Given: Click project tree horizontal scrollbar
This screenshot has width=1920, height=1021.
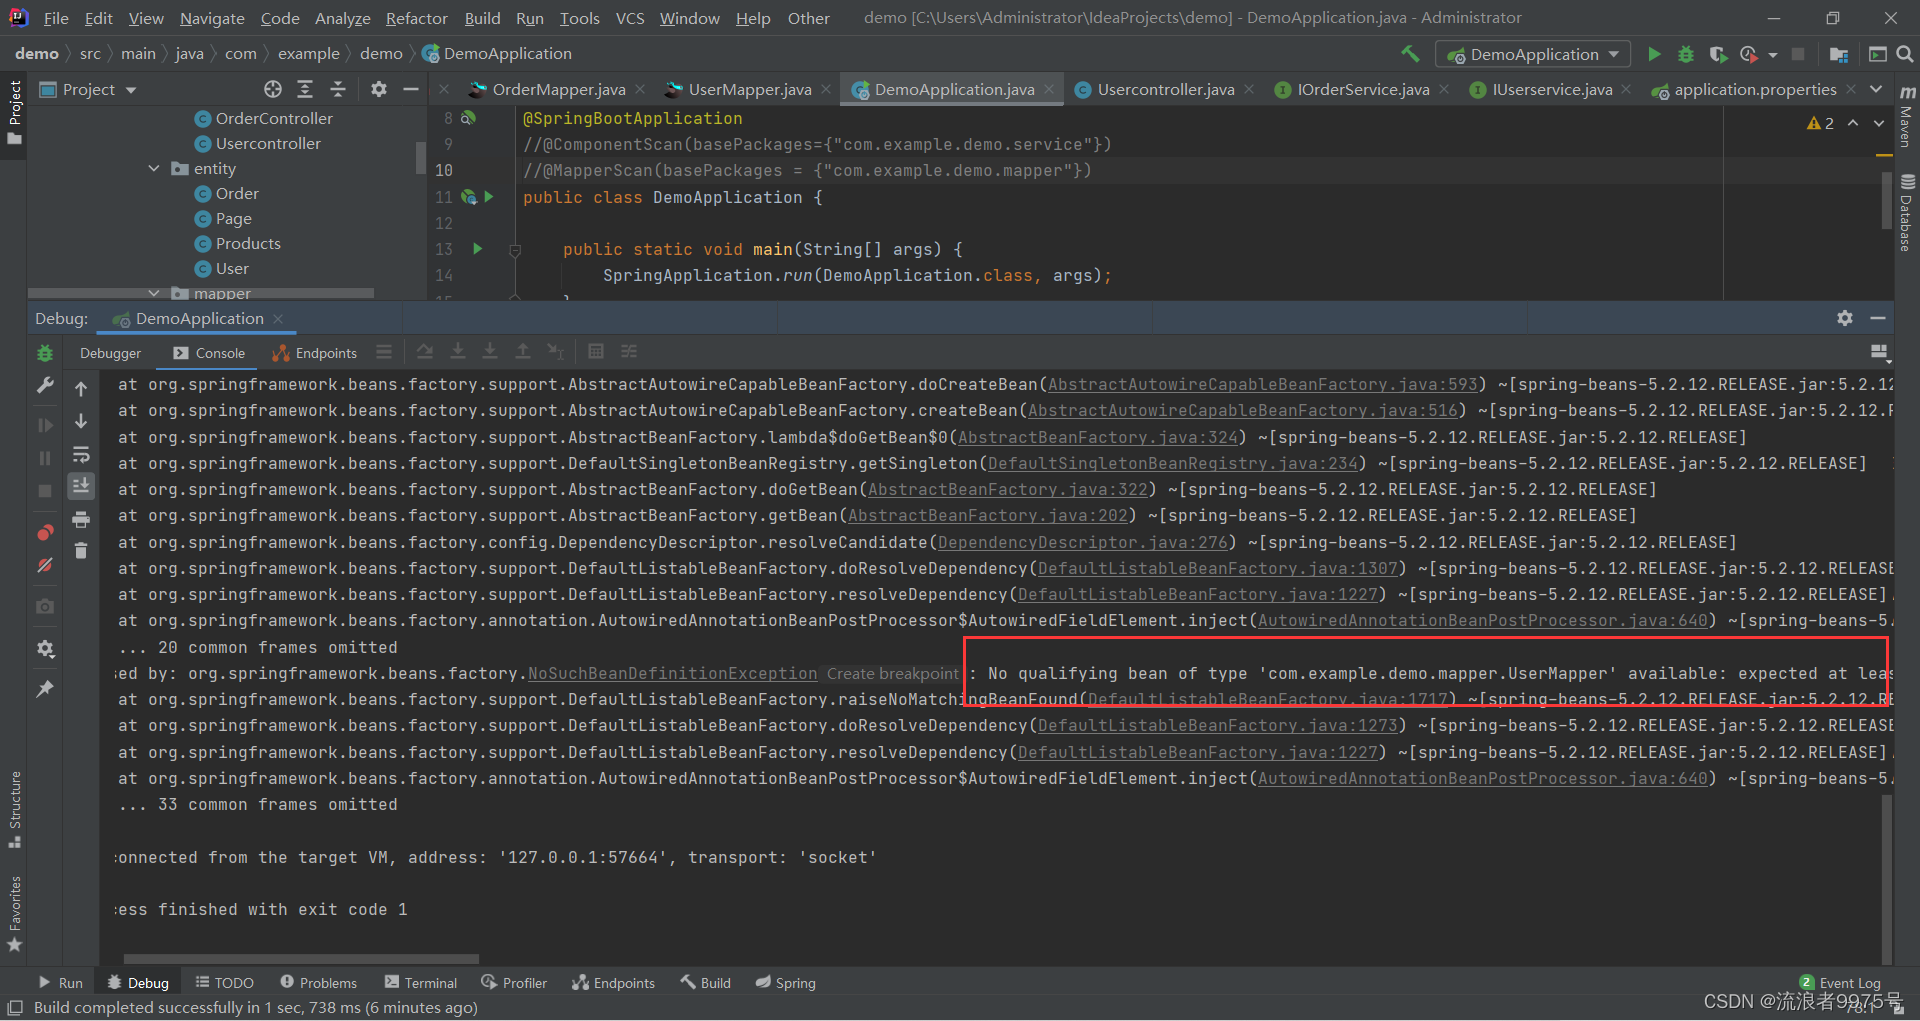Looking at the screenshot, I should point(201,294).
